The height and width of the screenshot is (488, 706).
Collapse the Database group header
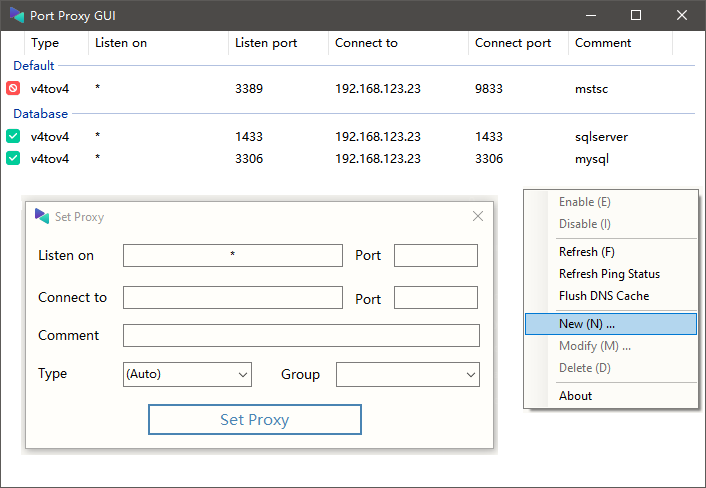point(41,114)
